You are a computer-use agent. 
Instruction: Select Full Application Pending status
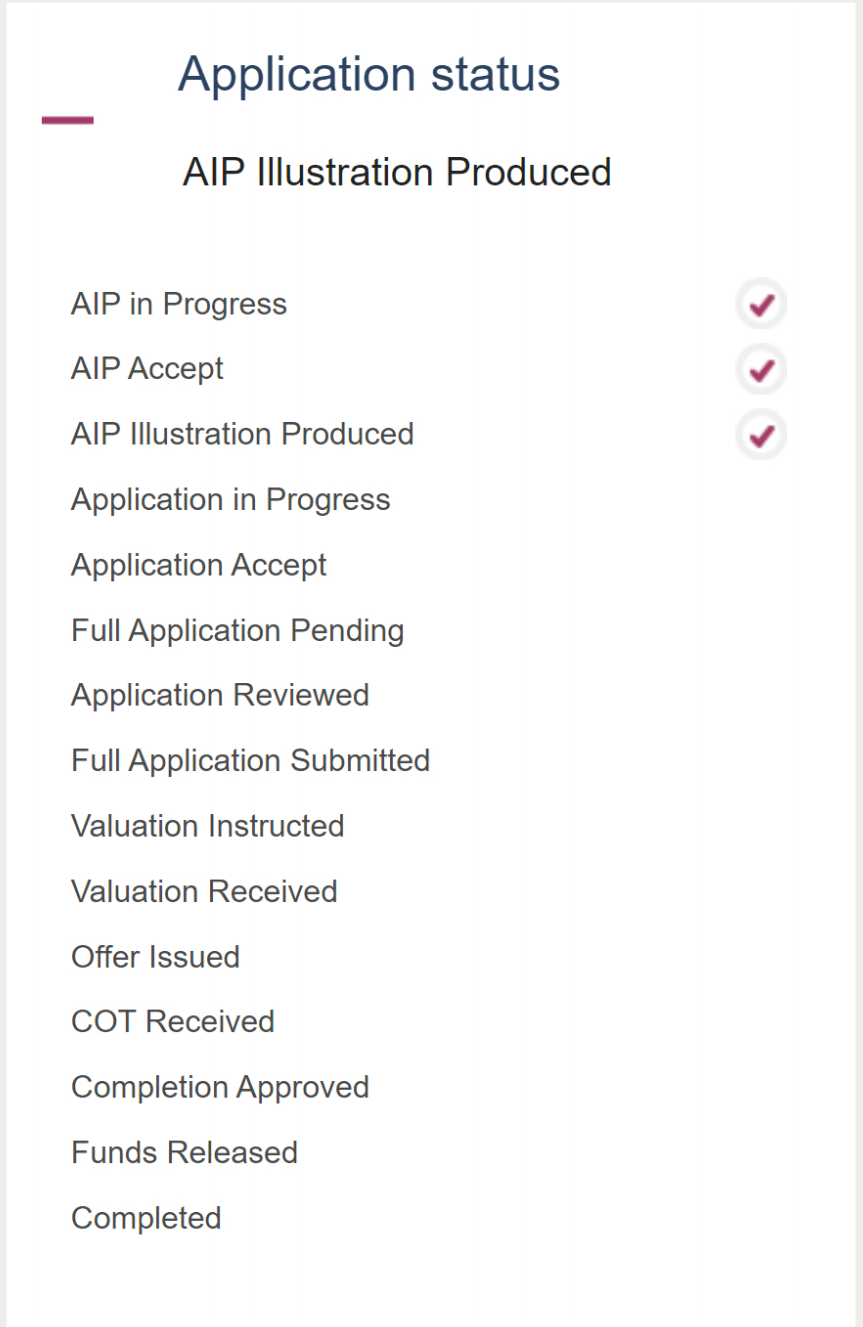[x=238, y=630]
